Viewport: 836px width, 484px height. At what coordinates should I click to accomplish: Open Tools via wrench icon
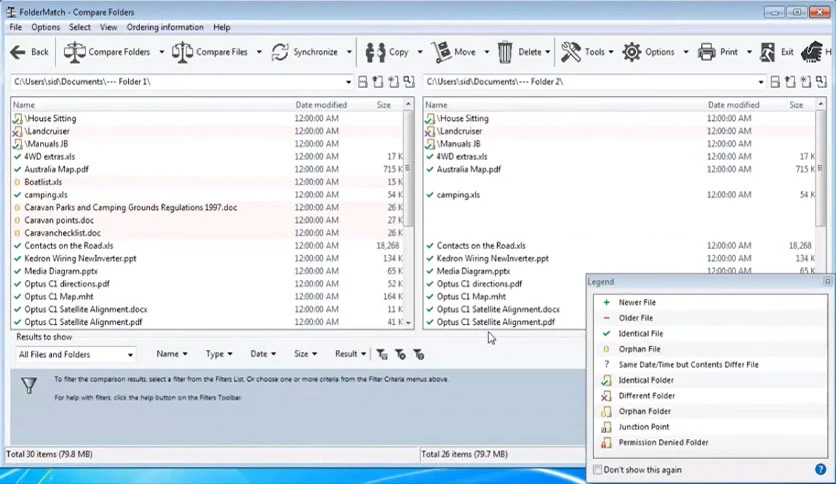pyautogui.click(x=570, y=52)
